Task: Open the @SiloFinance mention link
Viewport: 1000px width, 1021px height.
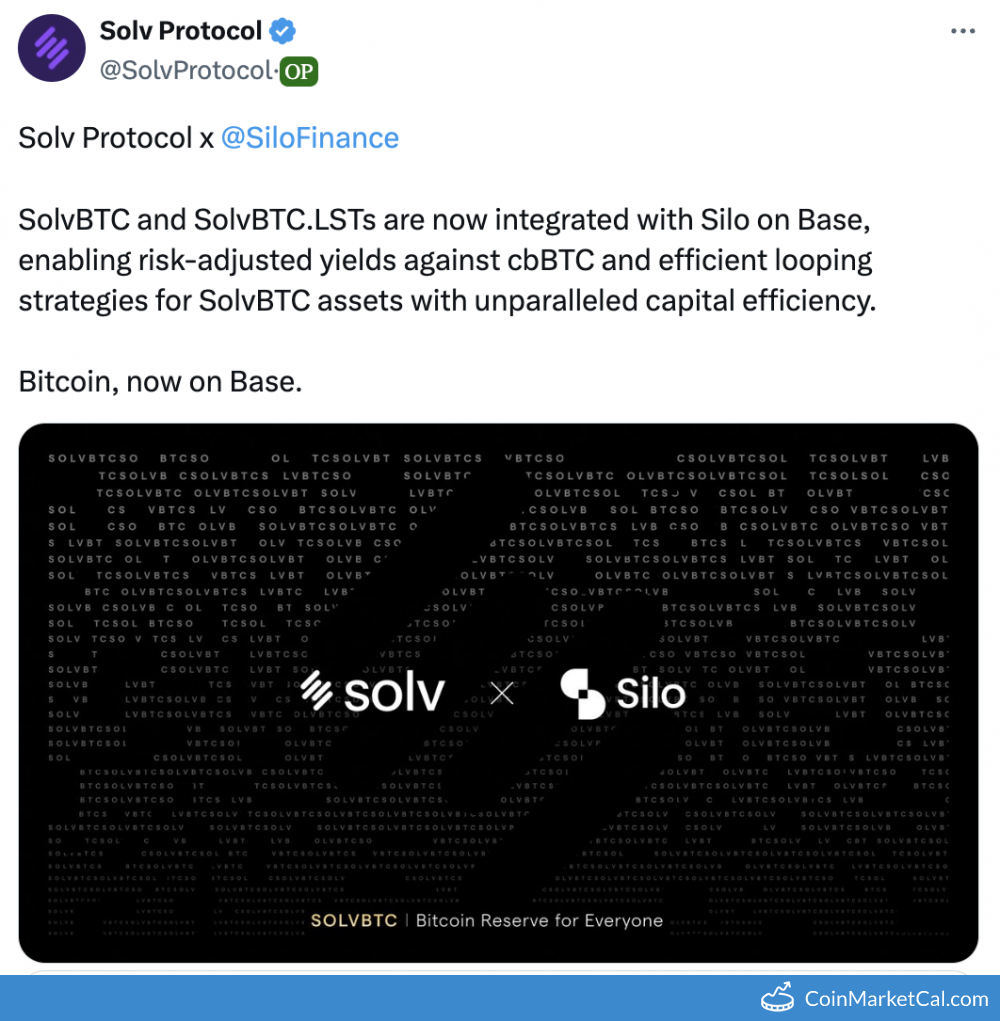Action: (309, 138)
